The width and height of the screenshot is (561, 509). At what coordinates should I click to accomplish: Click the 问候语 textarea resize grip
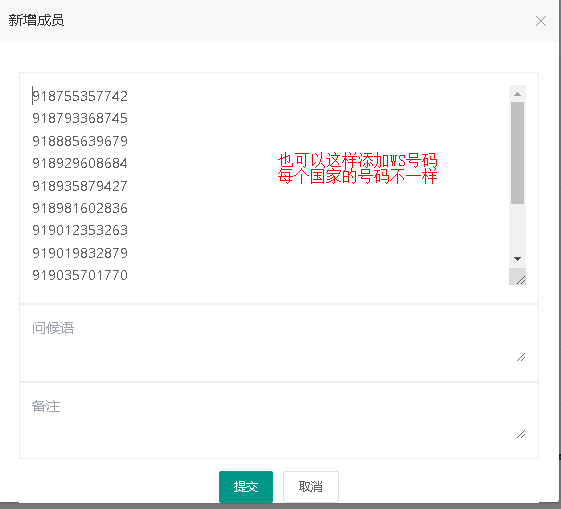[521, 357]
